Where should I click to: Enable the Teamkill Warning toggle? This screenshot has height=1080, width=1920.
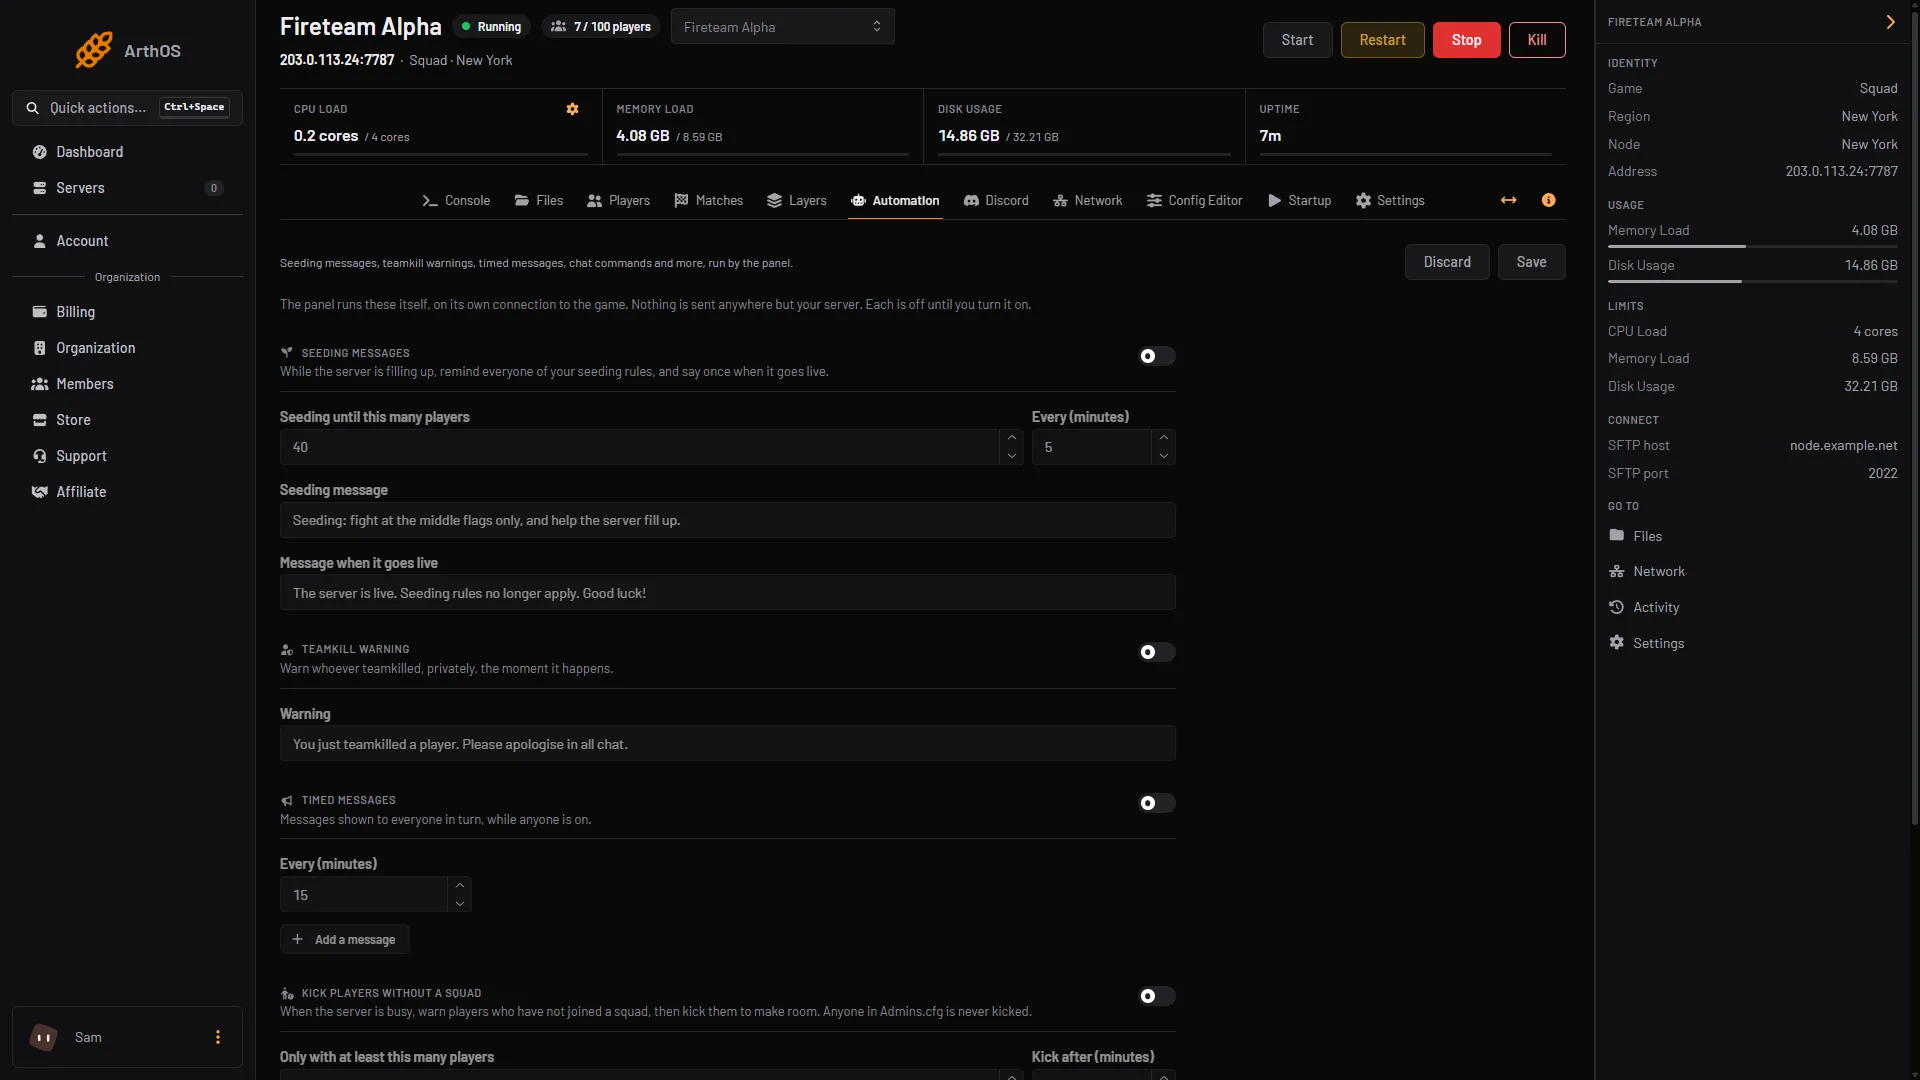point(1157,653)
